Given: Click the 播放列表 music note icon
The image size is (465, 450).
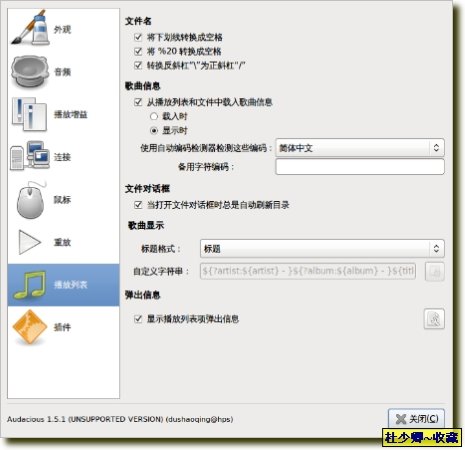Looking at the screenshot, I should point(29,284).
